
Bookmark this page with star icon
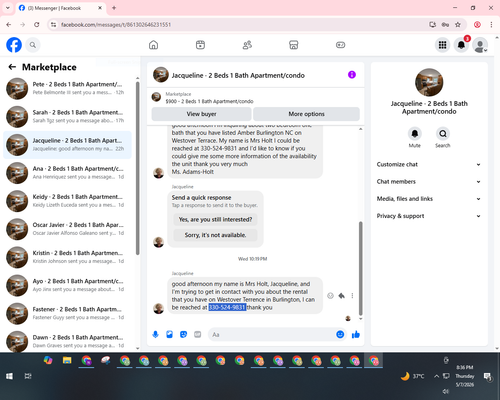[458, 25]
